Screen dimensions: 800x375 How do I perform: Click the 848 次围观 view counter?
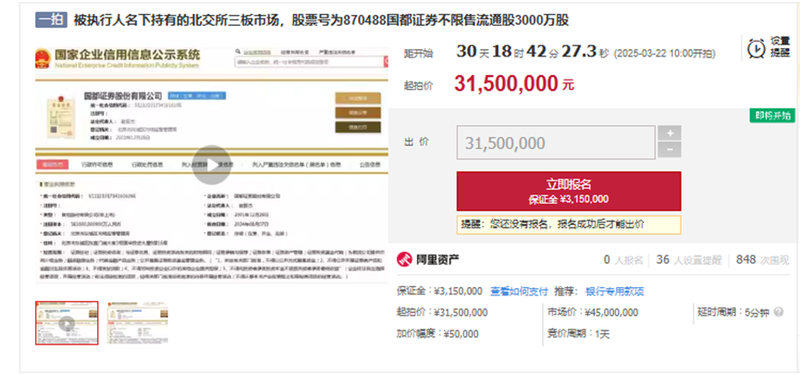pos(763,260)
